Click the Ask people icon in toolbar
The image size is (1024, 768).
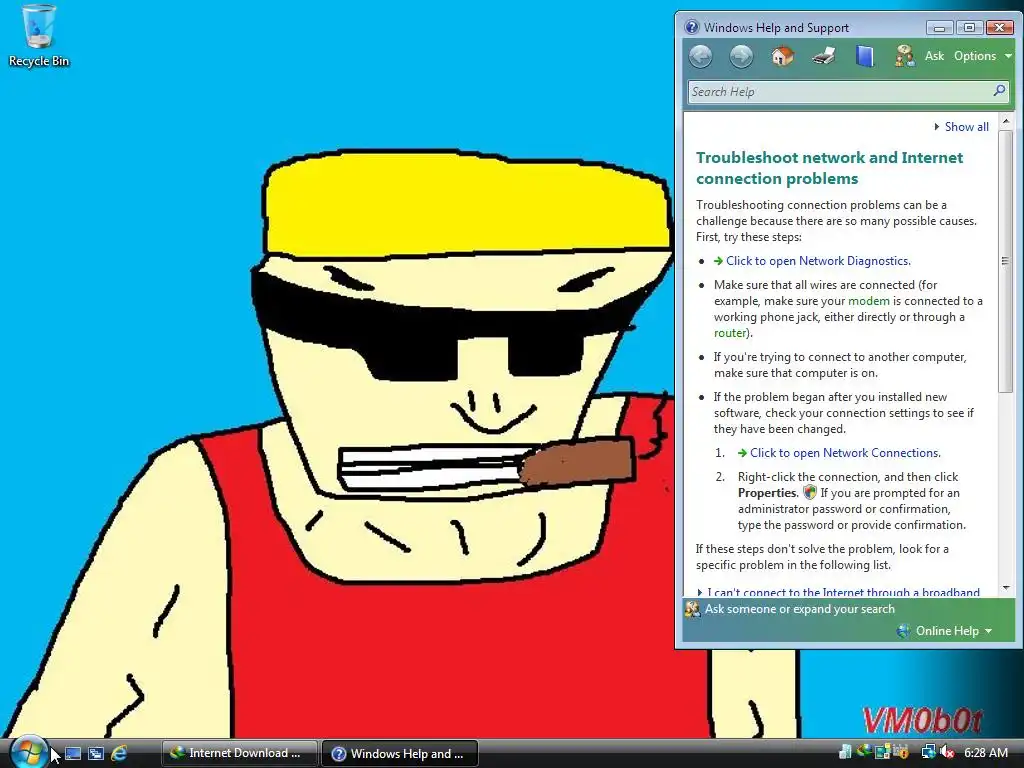coord(904,56)
